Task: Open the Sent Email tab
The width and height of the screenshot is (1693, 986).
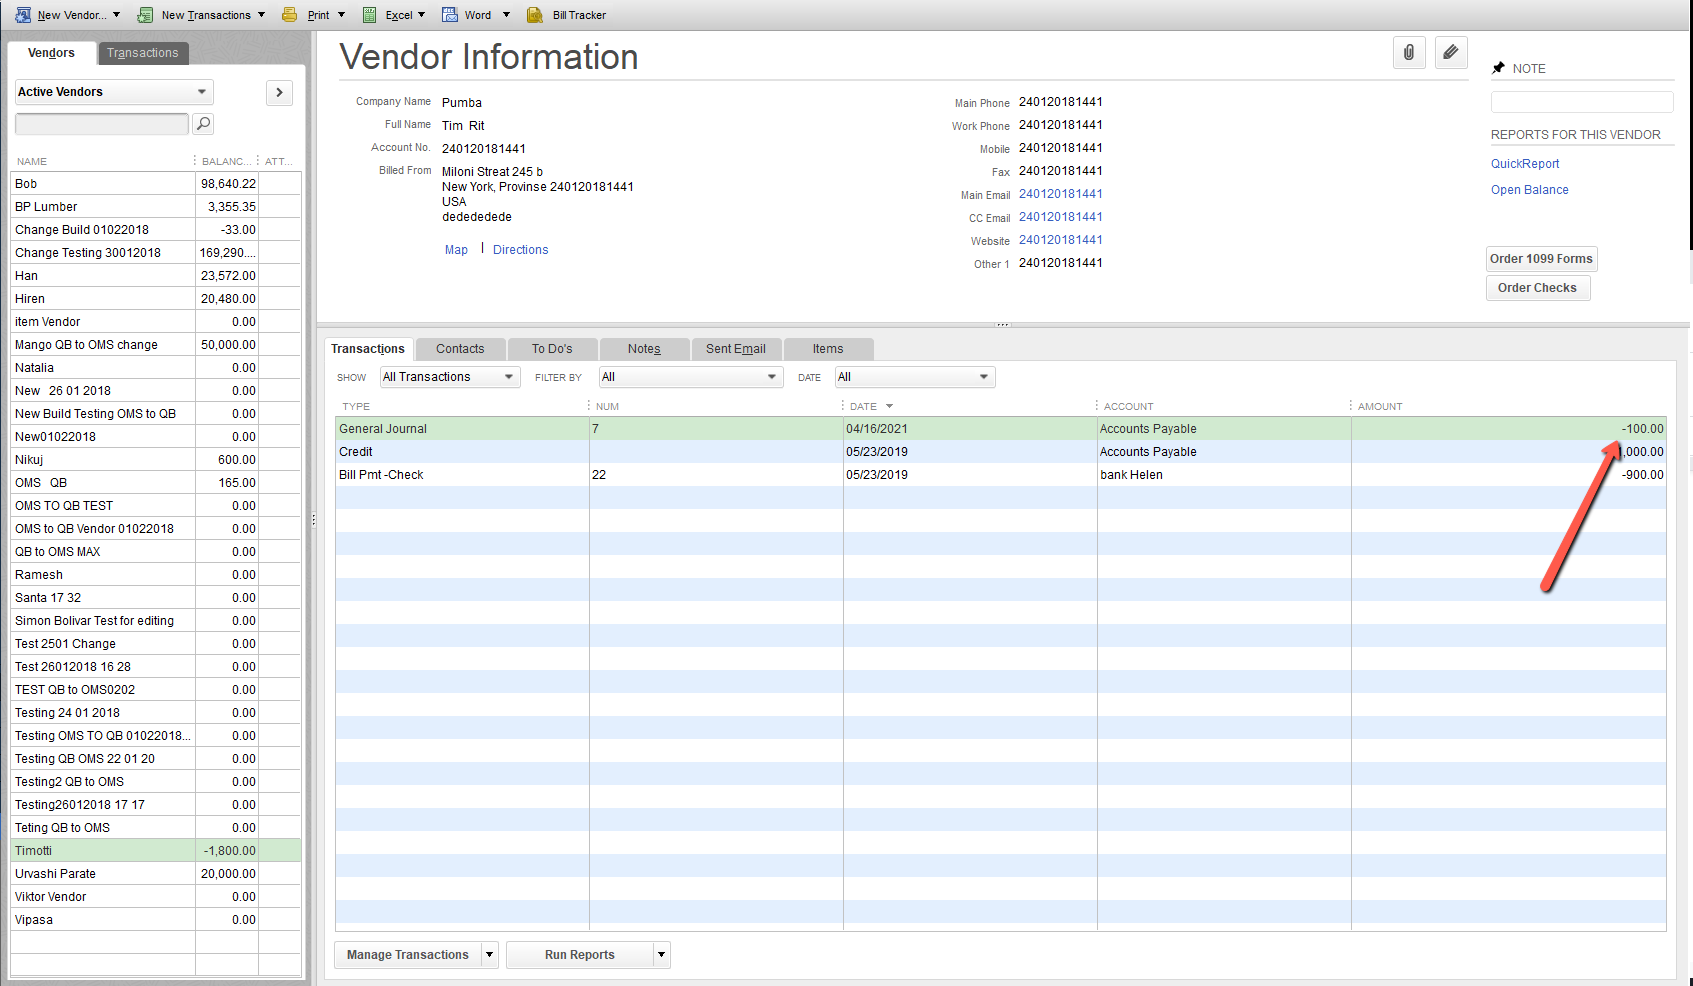Action: (735, 349)
